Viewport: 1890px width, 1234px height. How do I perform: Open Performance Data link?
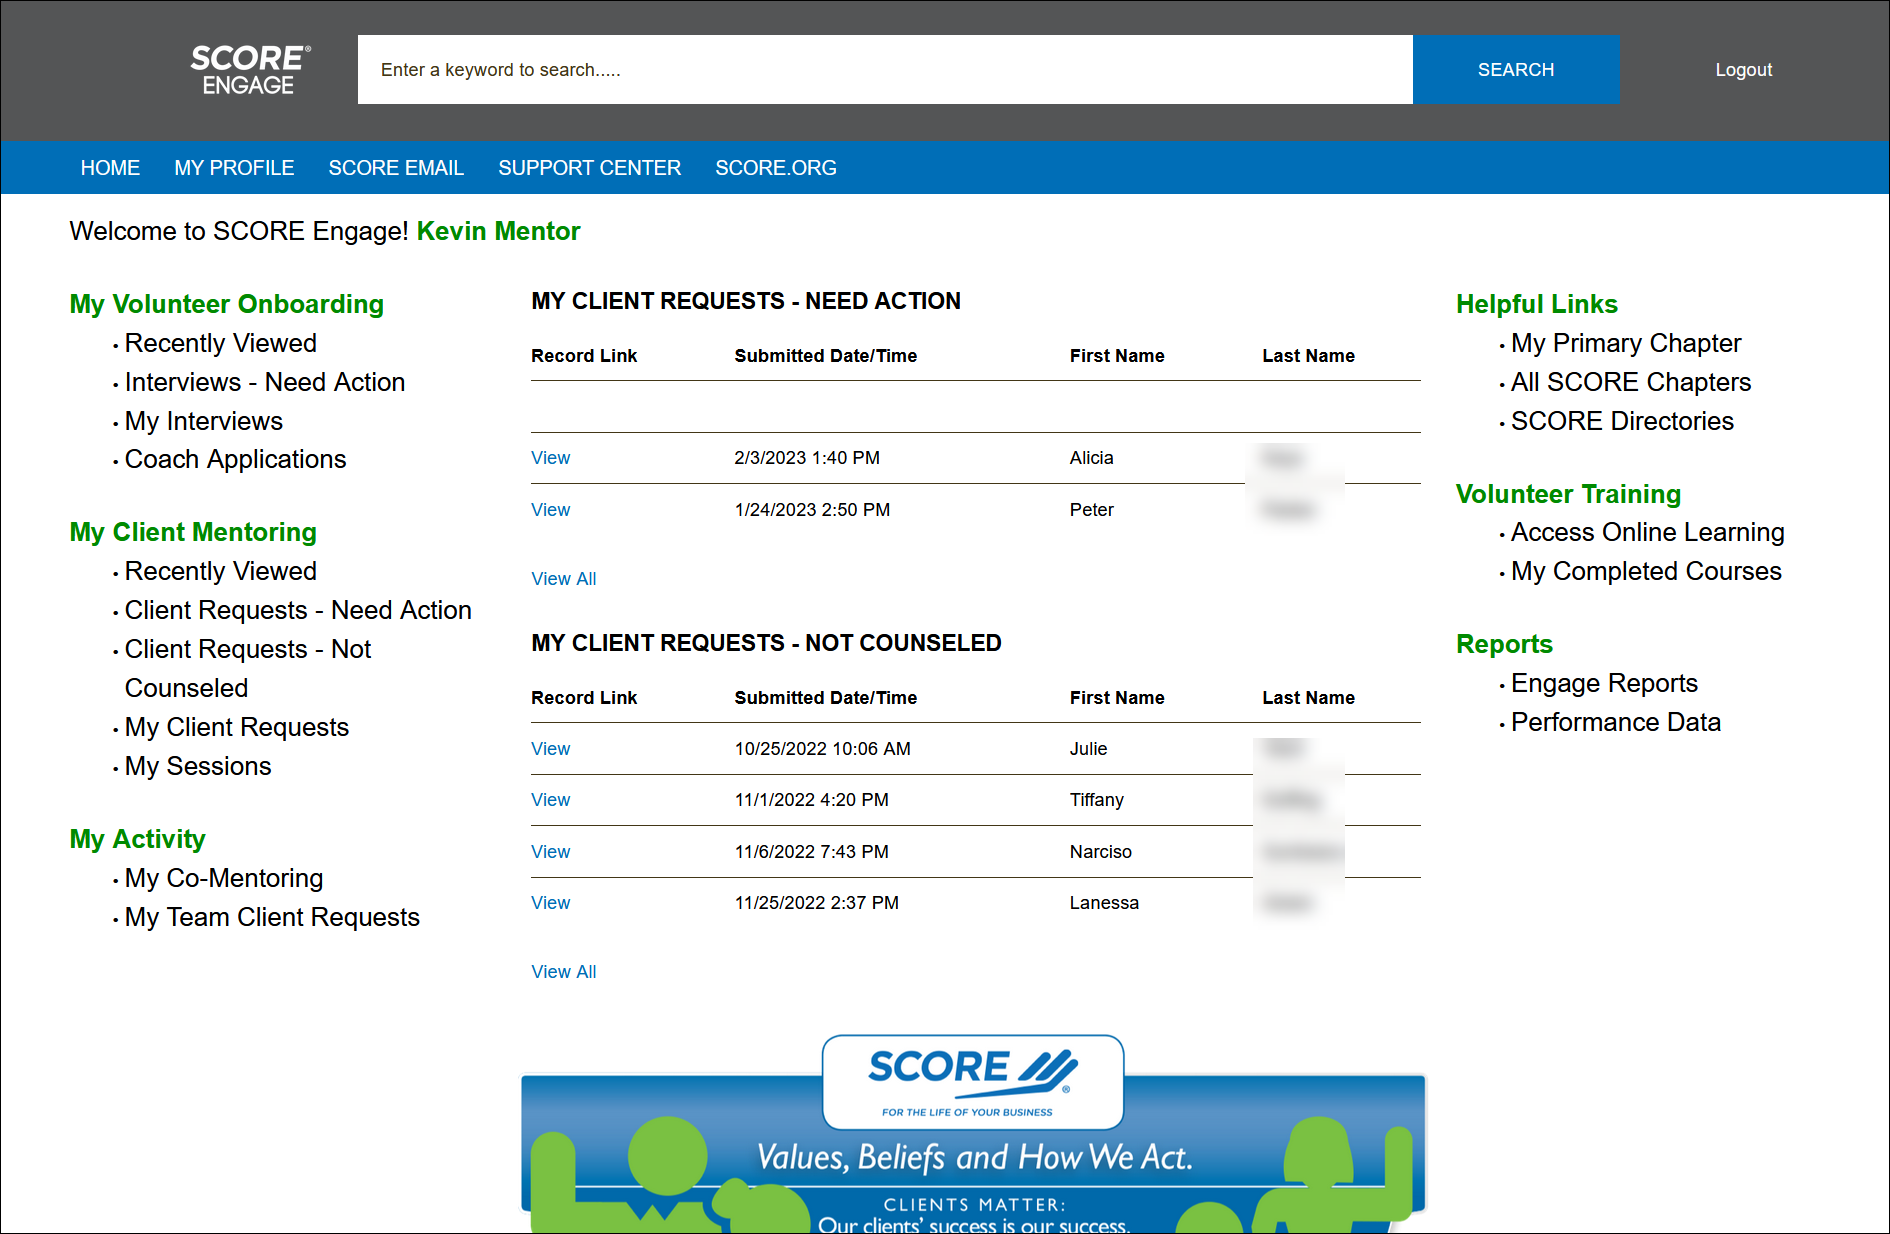coord(1616,722)
